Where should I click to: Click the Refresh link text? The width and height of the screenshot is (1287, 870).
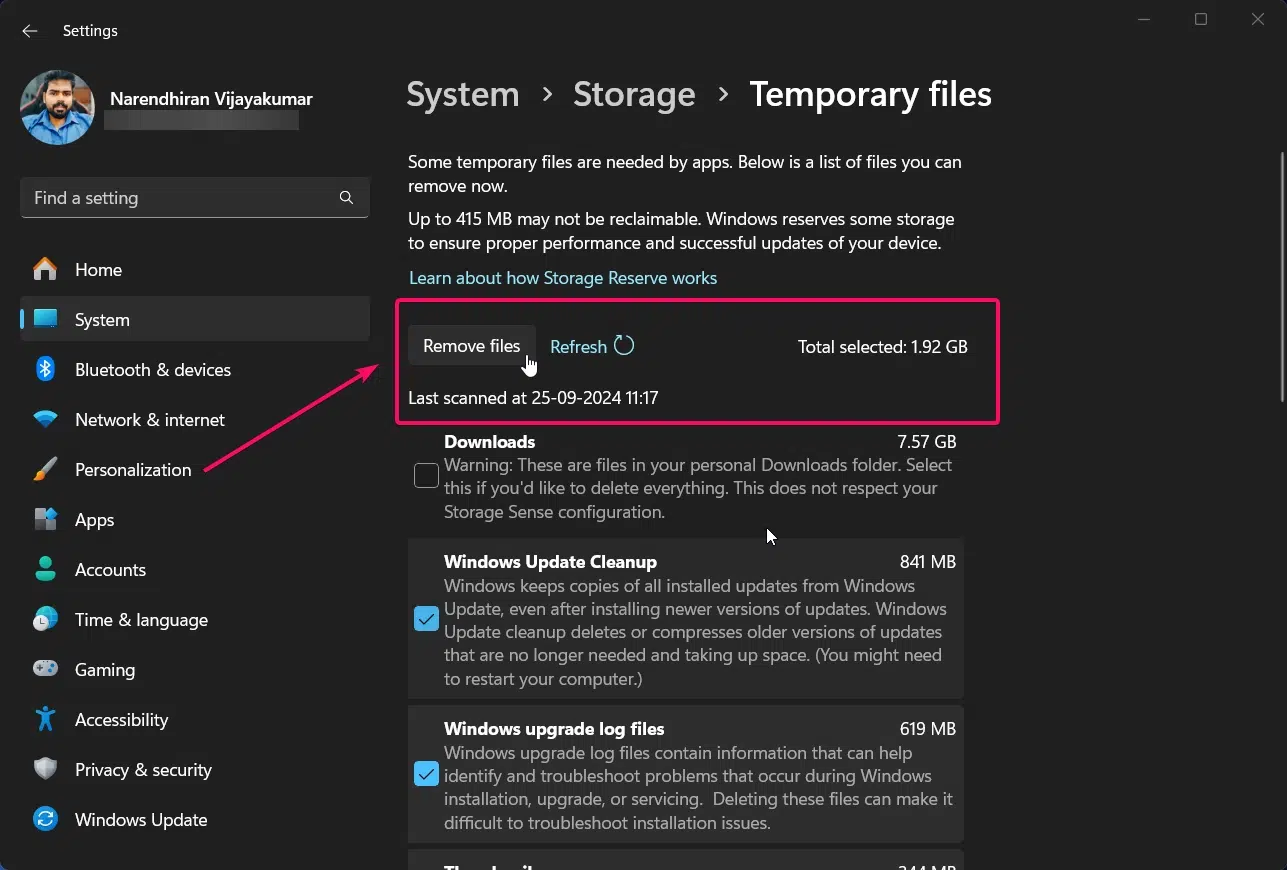point(578,347)
